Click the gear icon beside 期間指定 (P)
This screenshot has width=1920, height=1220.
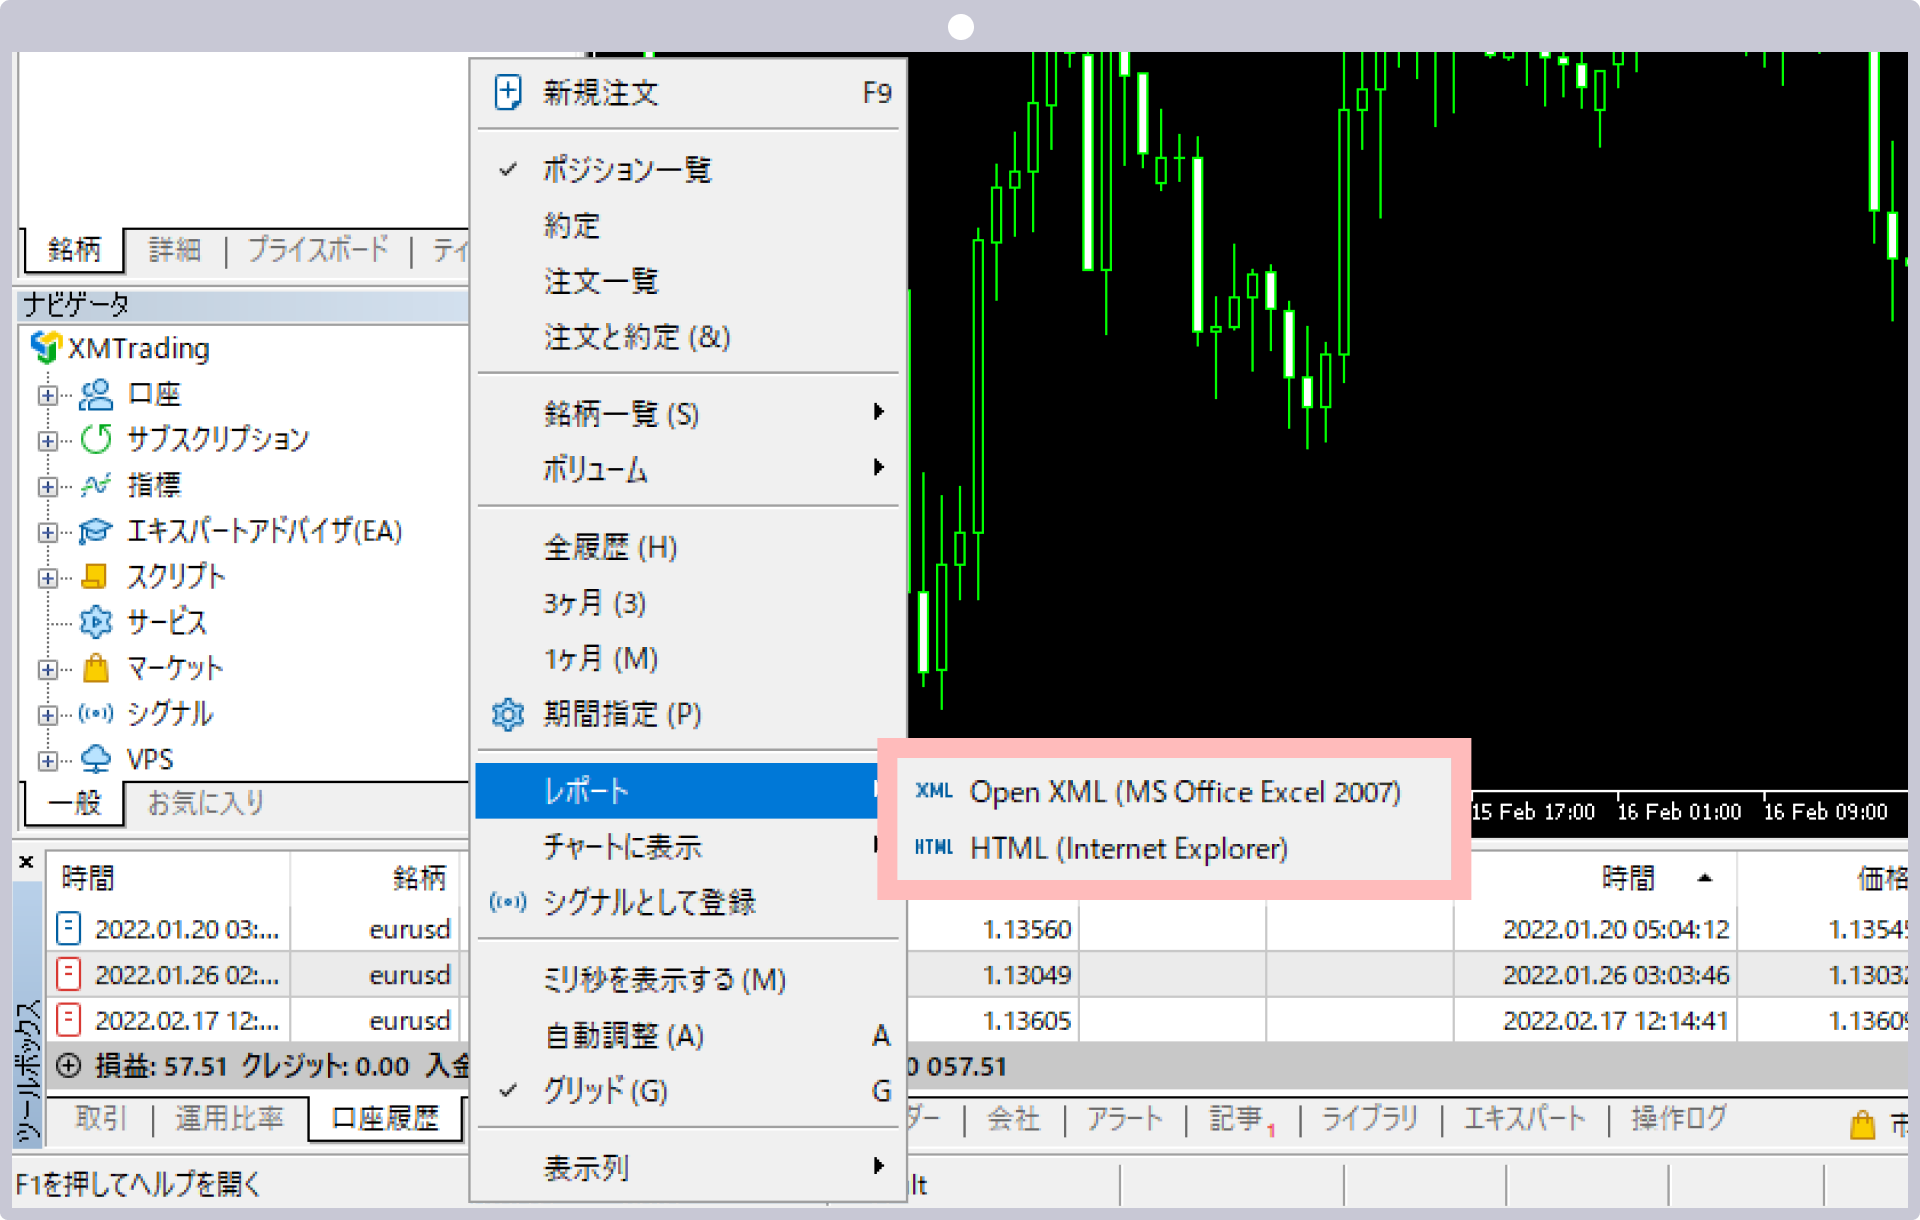(x=508, y=714)
